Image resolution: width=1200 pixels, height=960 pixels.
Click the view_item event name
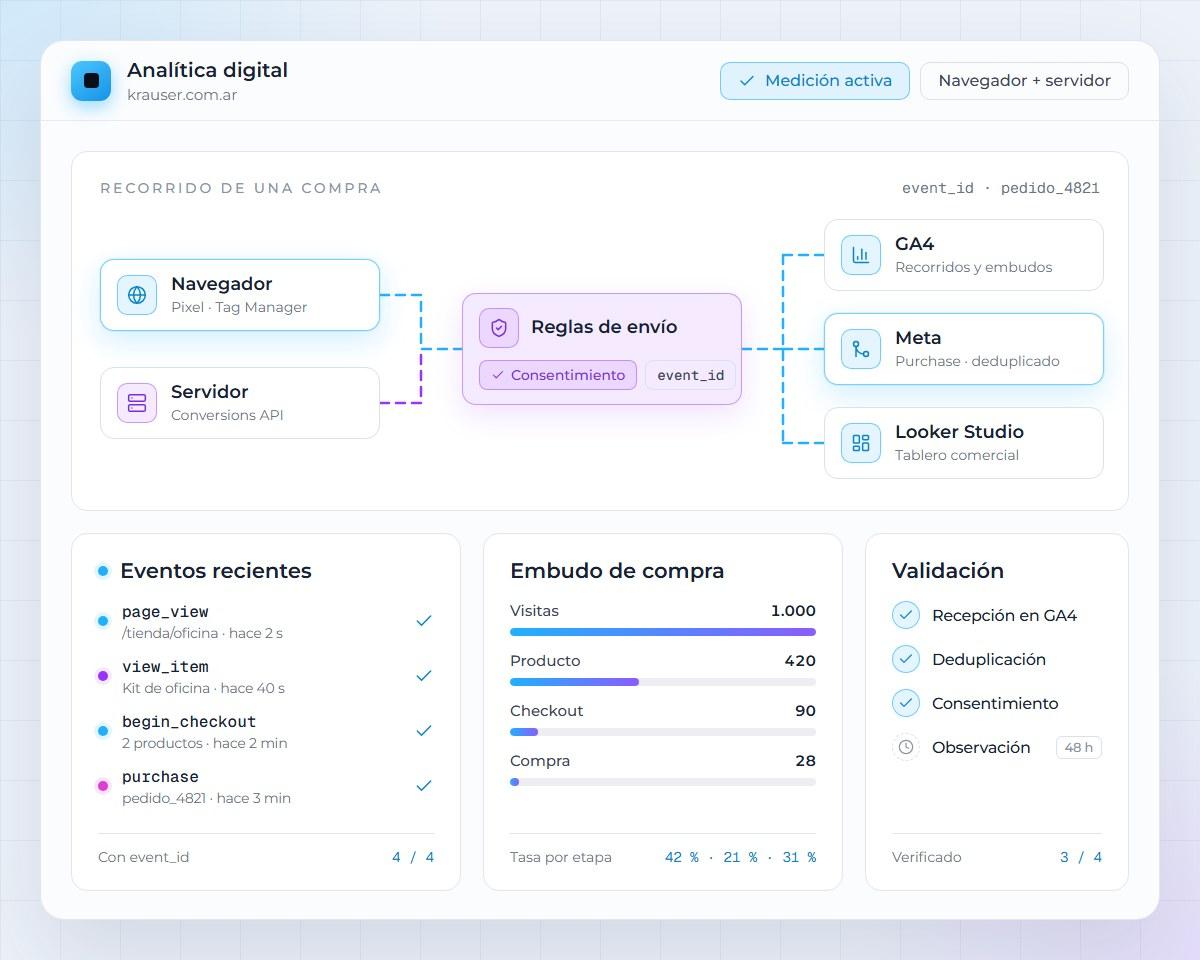pos(165,667)
